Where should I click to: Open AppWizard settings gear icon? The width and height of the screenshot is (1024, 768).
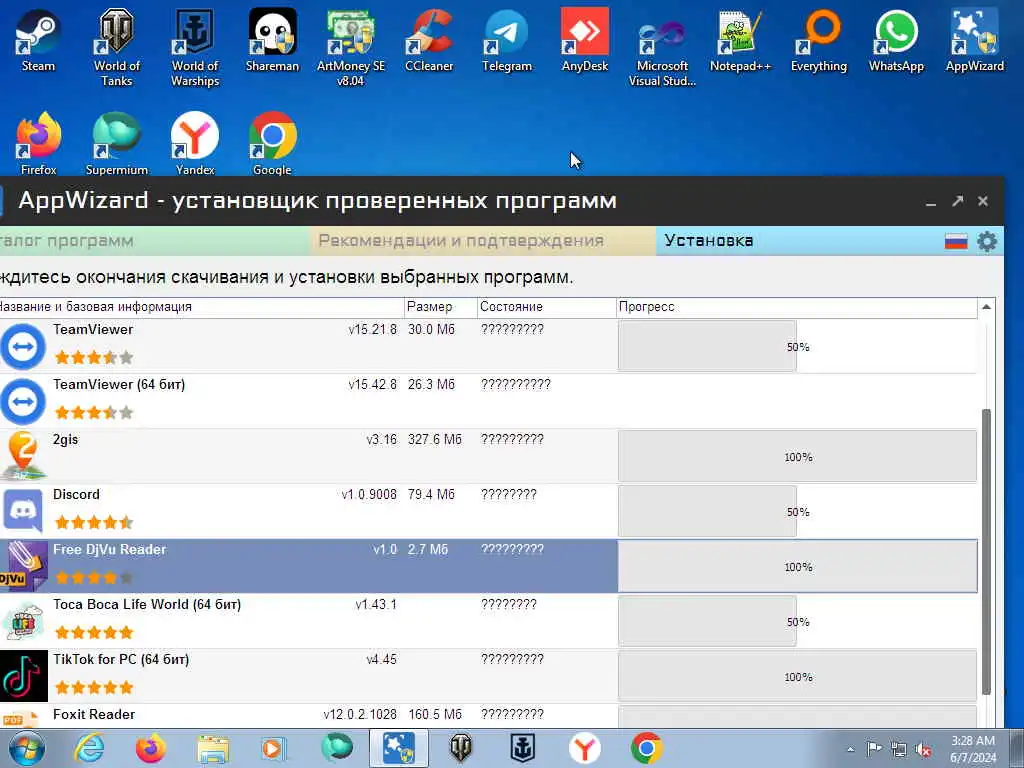(x=987, y=241)
